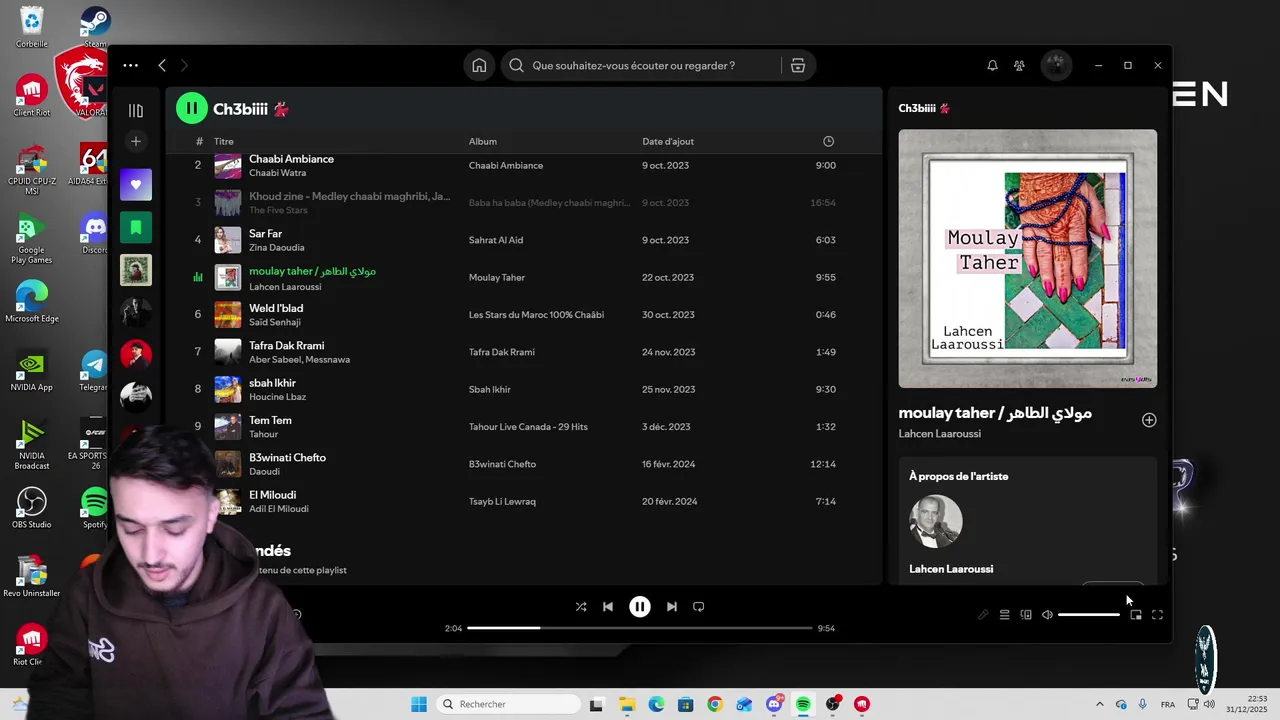Open Chaabi Watra artist link
This screenshot has height=720, width=1280.
point(277,173)
